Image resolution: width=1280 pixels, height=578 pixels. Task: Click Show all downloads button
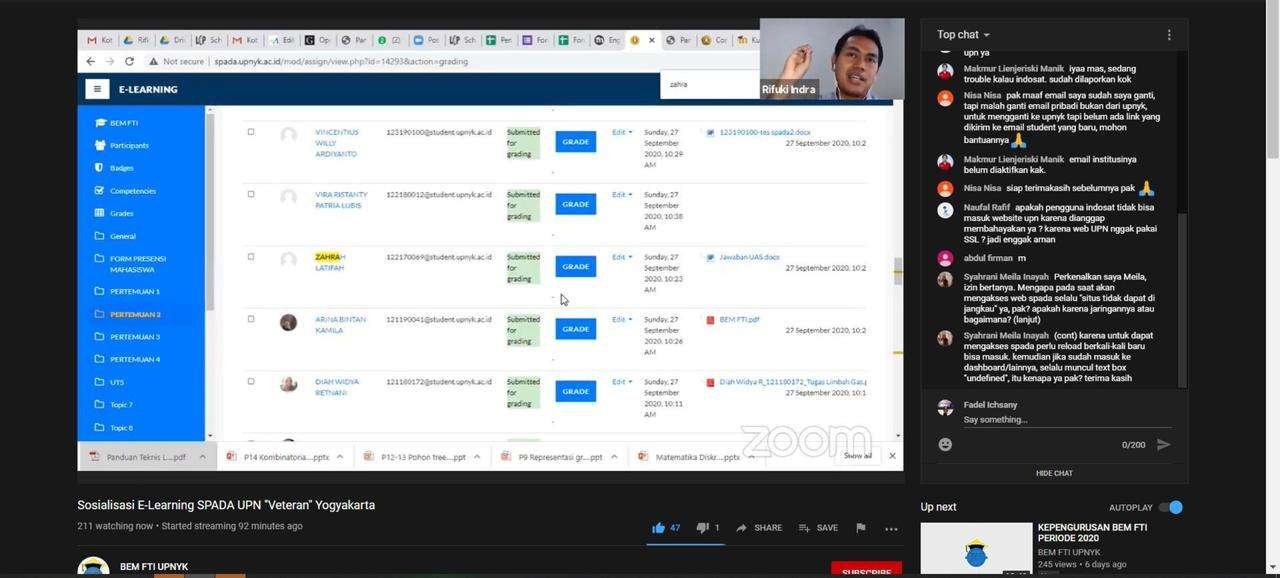point(858,456)
